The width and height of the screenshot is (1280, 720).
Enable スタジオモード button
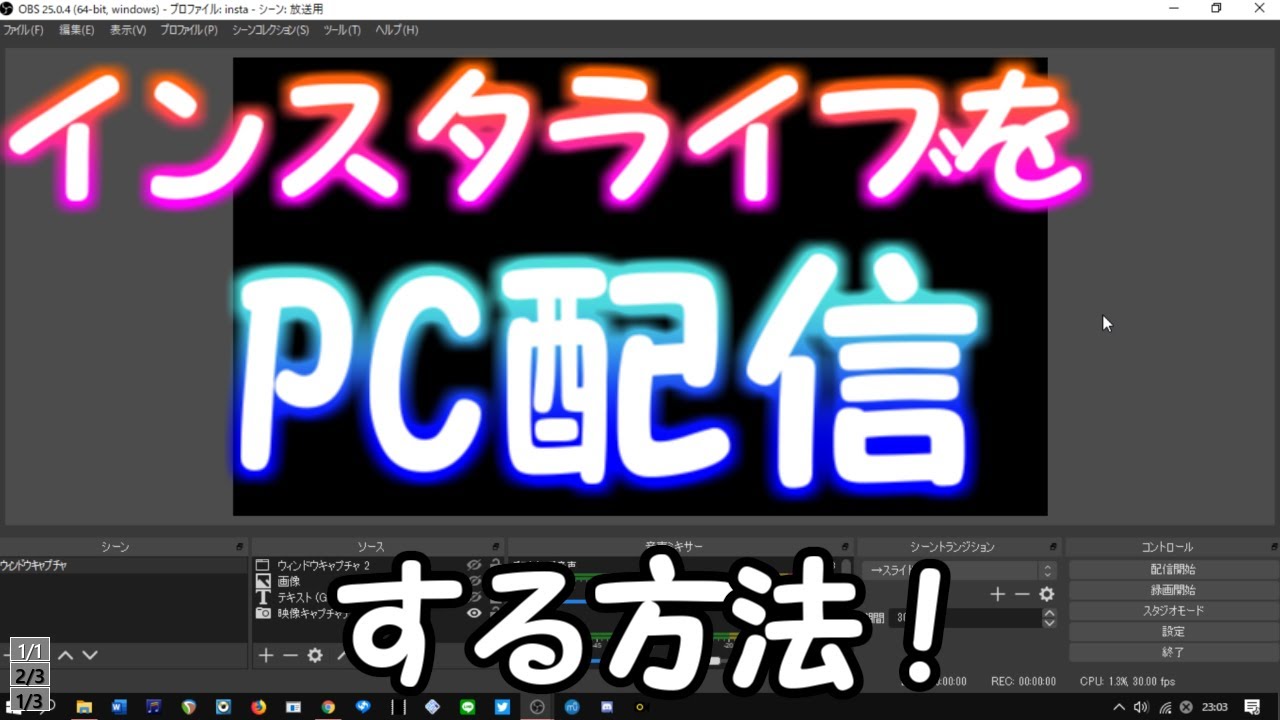pyautogui.click(x=1173, y=611)
